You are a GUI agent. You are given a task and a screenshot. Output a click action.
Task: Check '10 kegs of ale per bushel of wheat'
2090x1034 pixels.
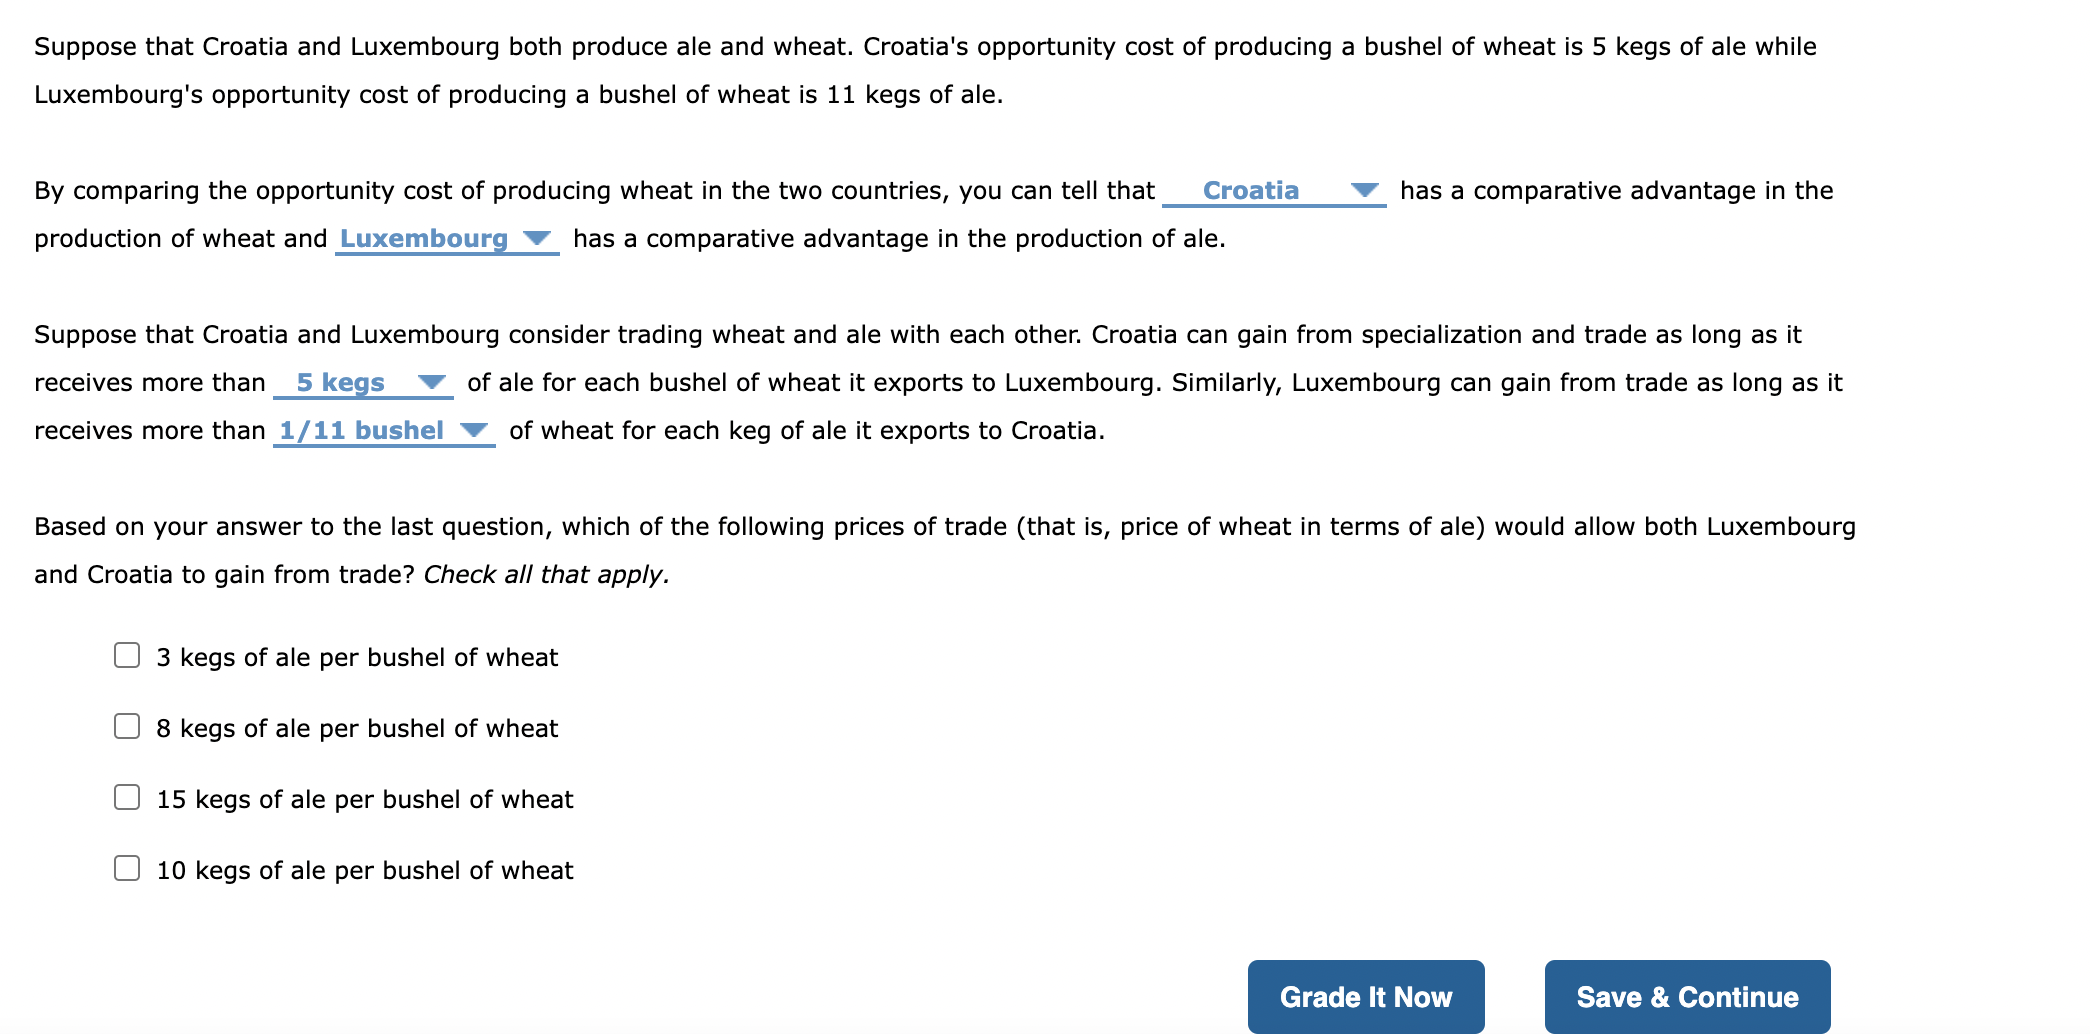point(126,868)
